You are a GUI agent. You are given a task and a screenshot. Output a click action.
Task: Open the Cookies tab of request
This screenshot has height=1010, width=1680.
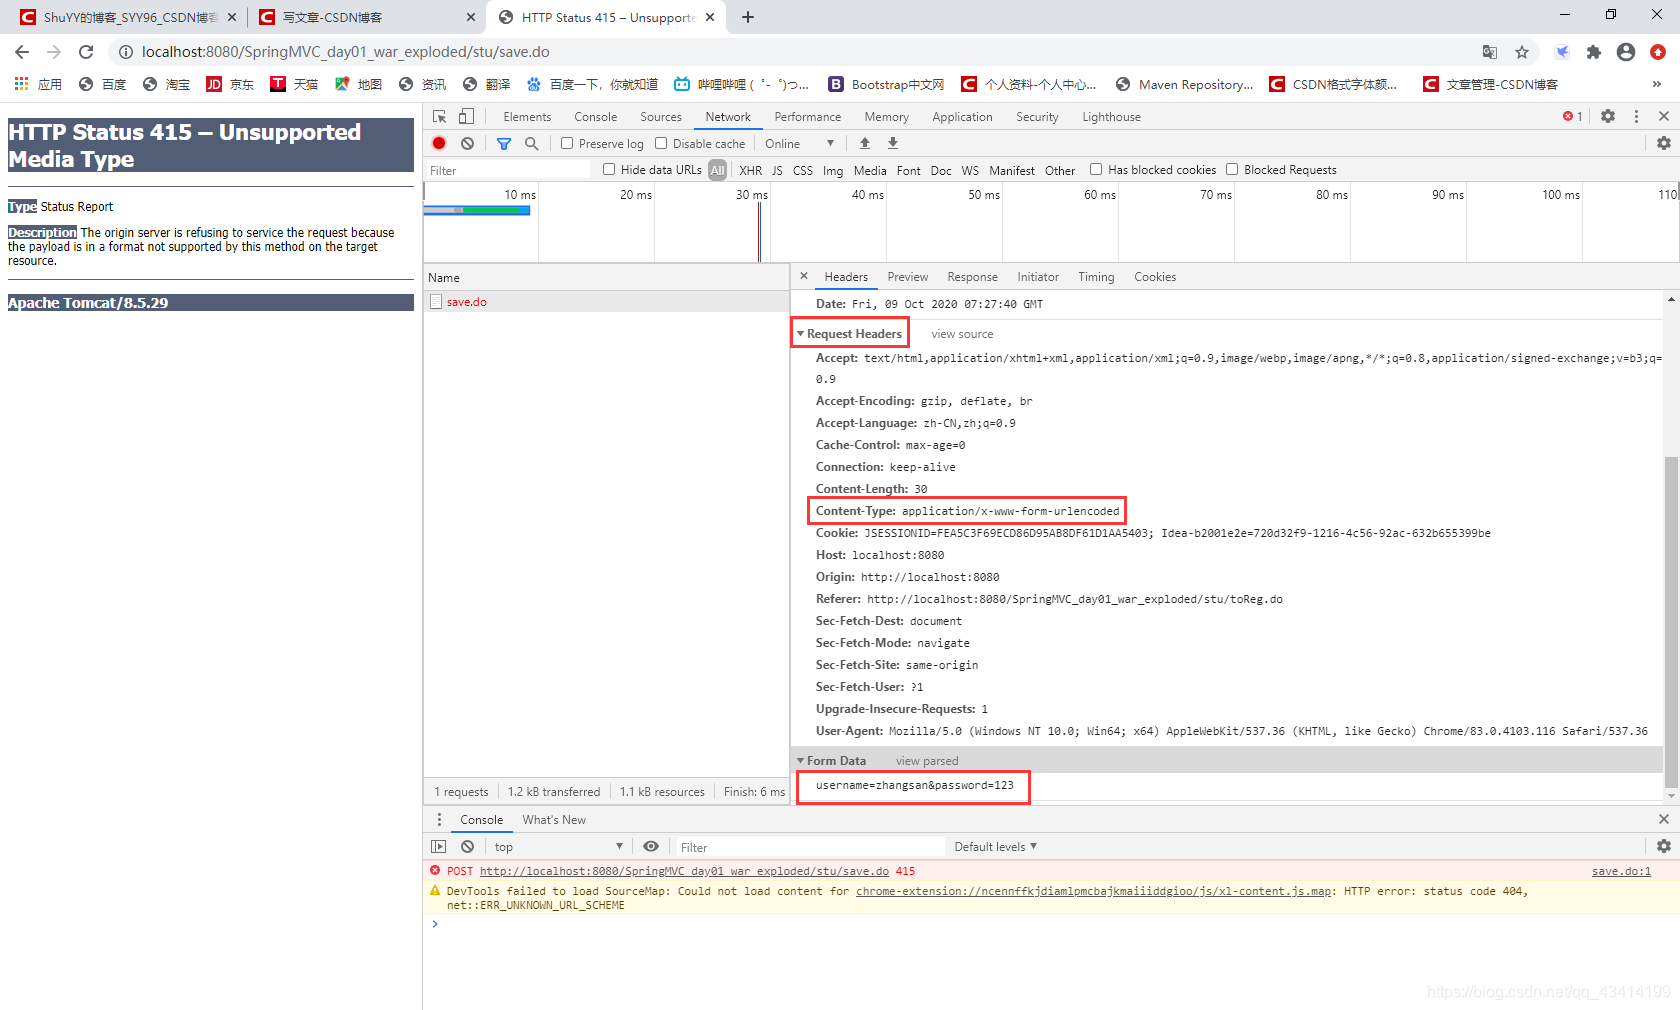pyautogui.click(x=1155, y=277)
